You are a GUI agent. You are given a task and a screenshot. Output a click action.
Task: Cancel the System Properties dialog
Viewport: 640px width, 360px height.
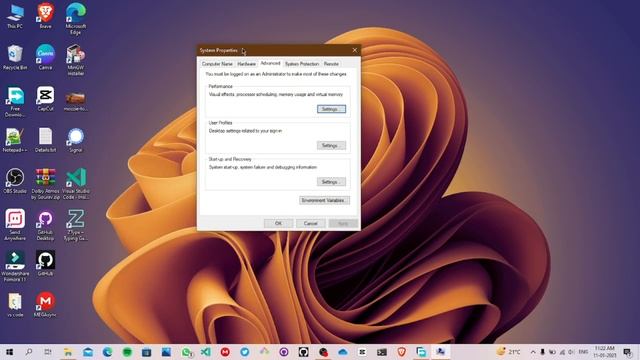coord(311,223)
